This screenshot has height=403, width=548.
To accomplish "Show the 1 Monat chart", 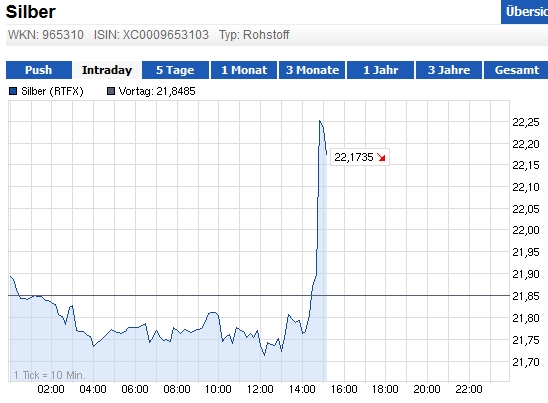I will click(244, 70).
